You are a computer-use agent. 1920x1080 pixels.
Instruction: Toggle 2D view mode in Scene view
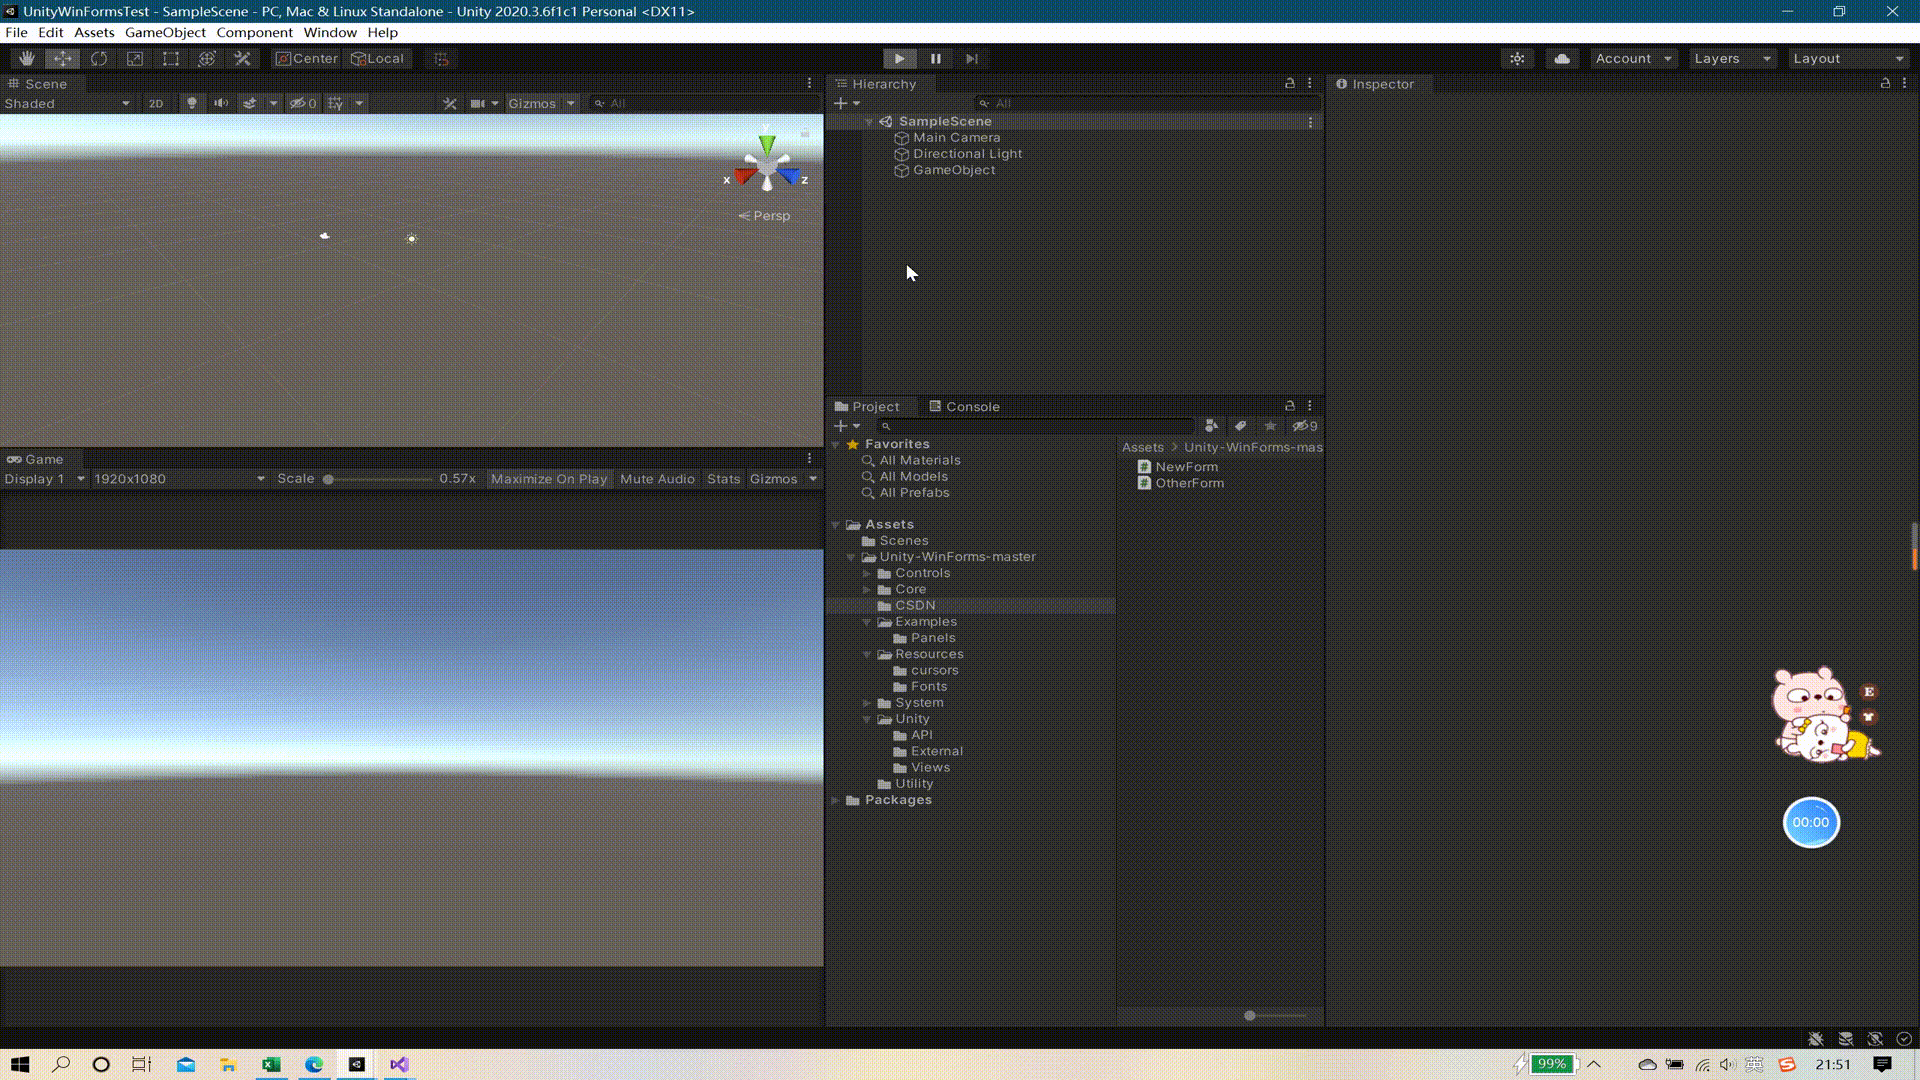(156, 103)
